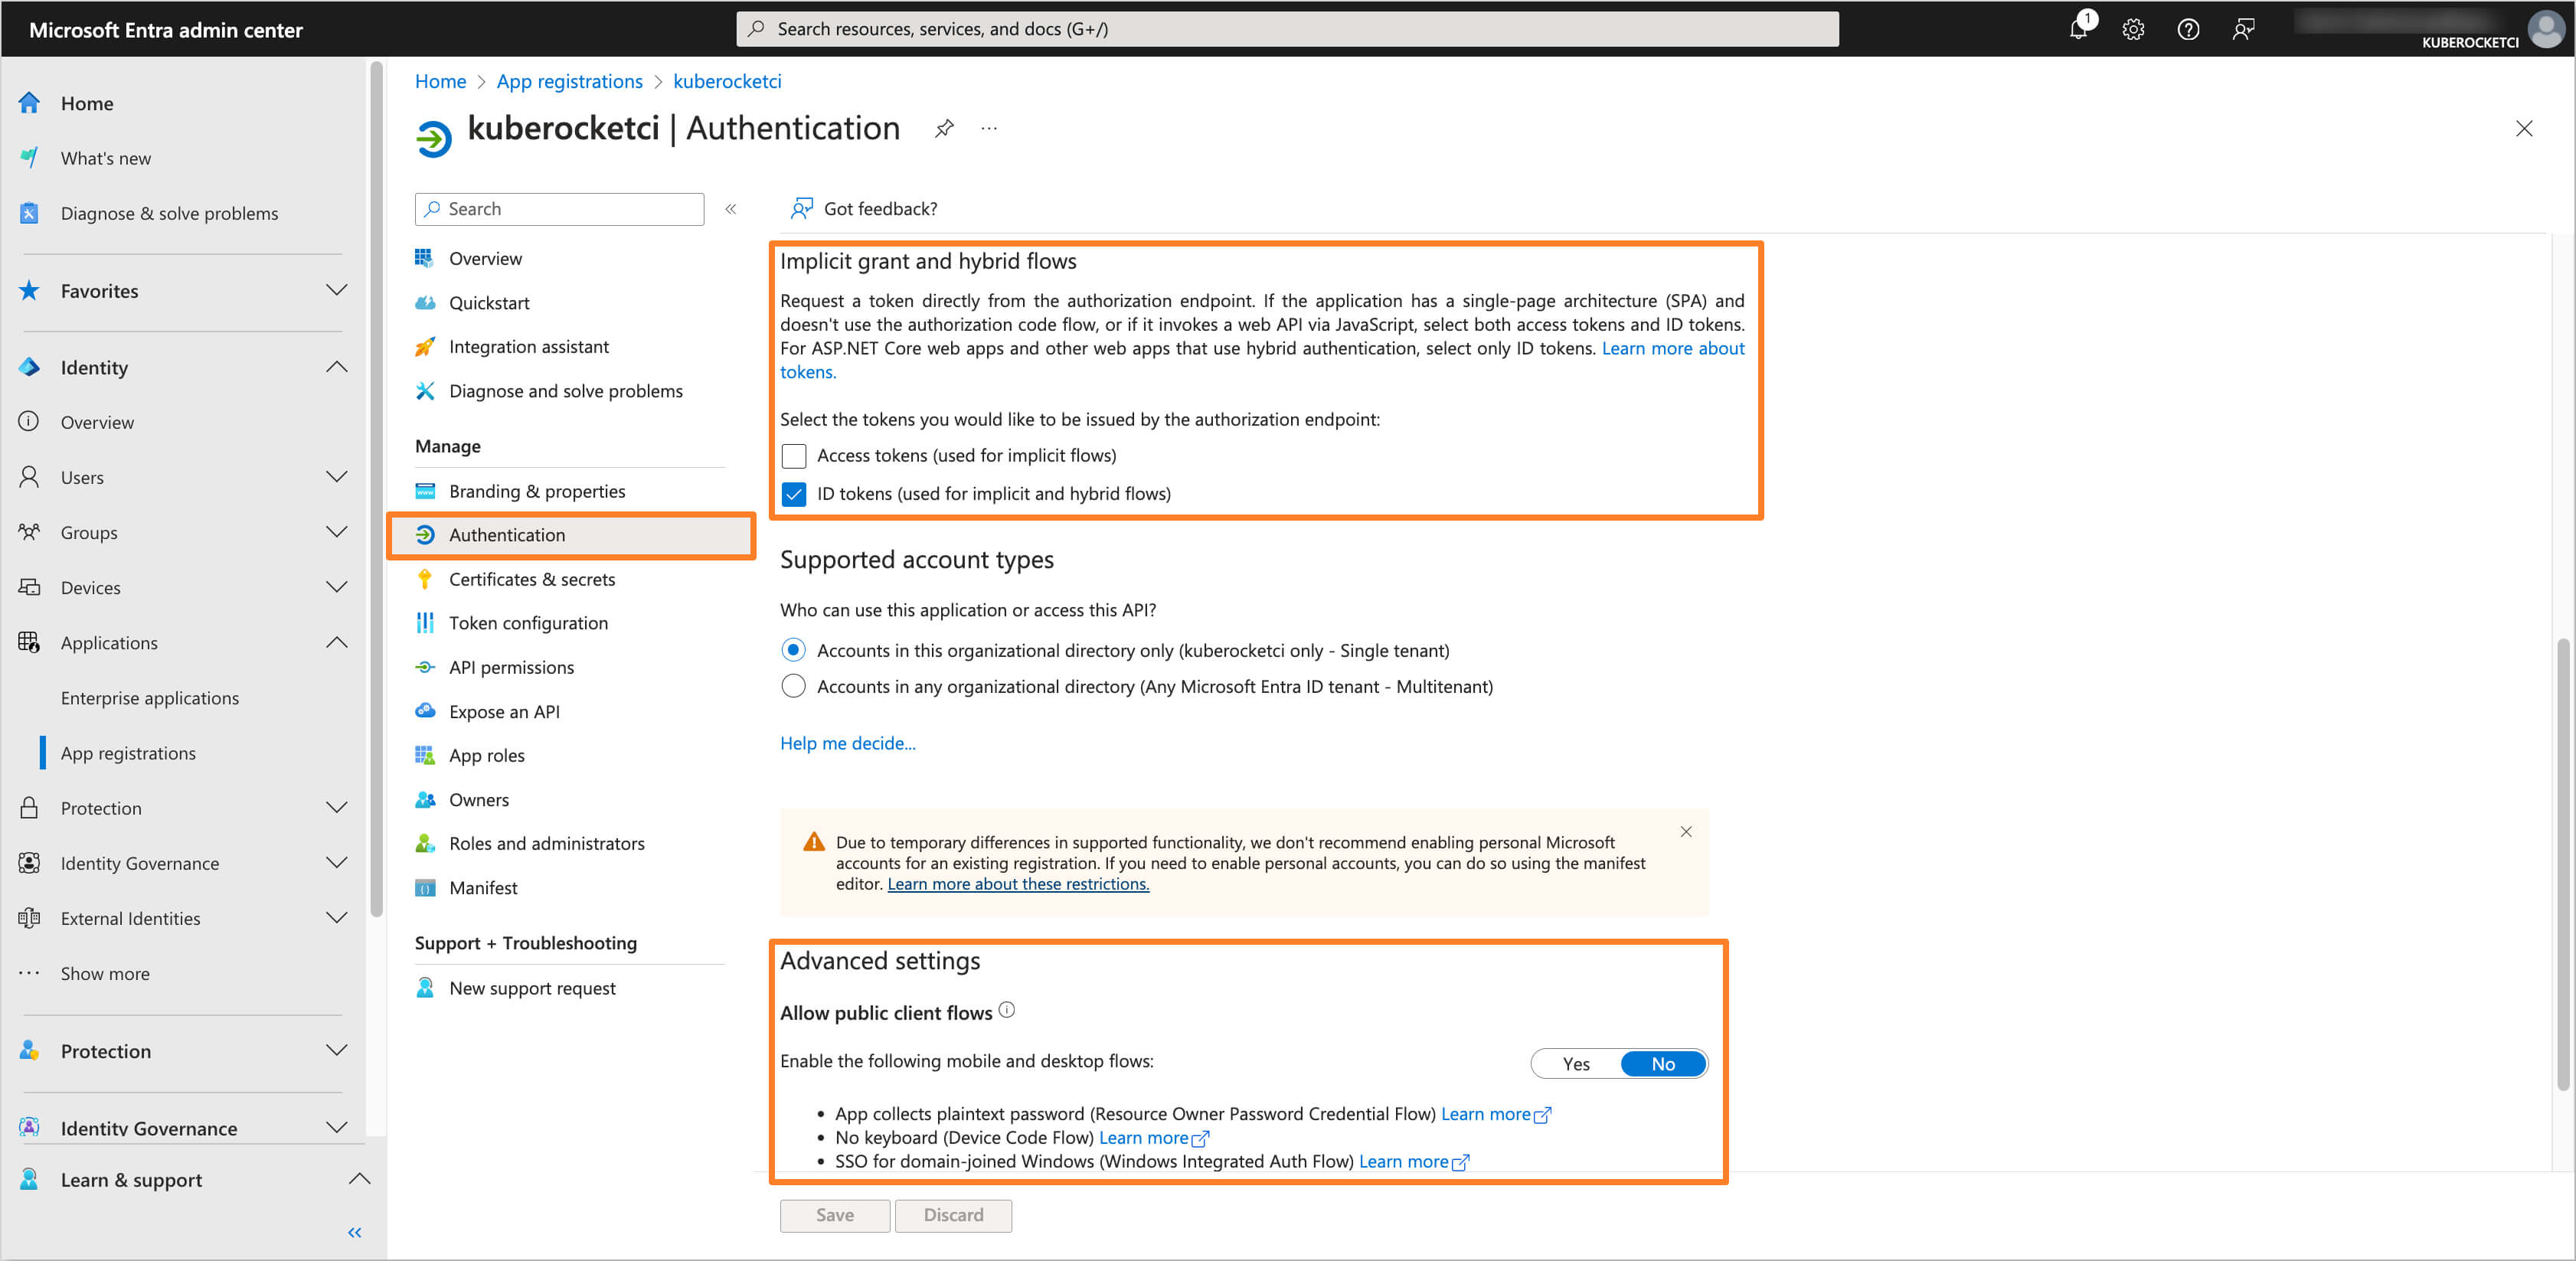
Task: Collapse the Identity section
Action: tap(336, 366)
